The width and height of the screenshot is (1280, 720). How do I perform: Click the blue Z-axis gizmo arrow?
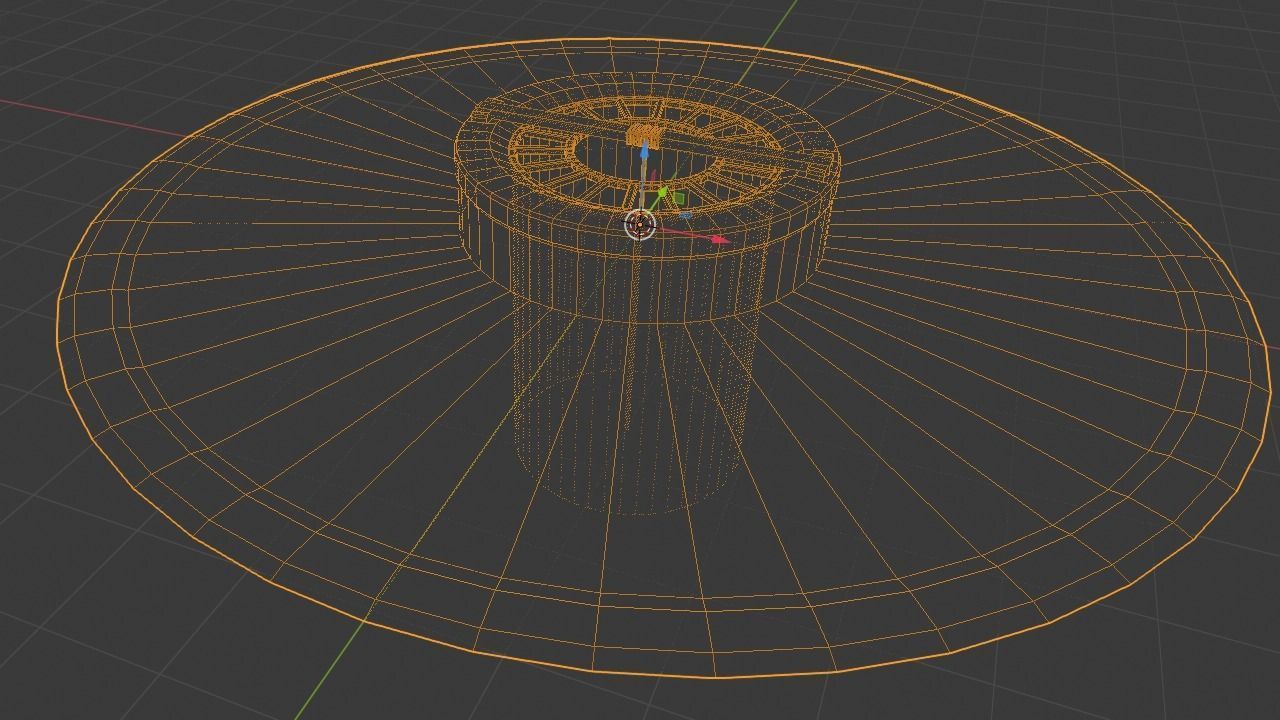coord(644,151)
